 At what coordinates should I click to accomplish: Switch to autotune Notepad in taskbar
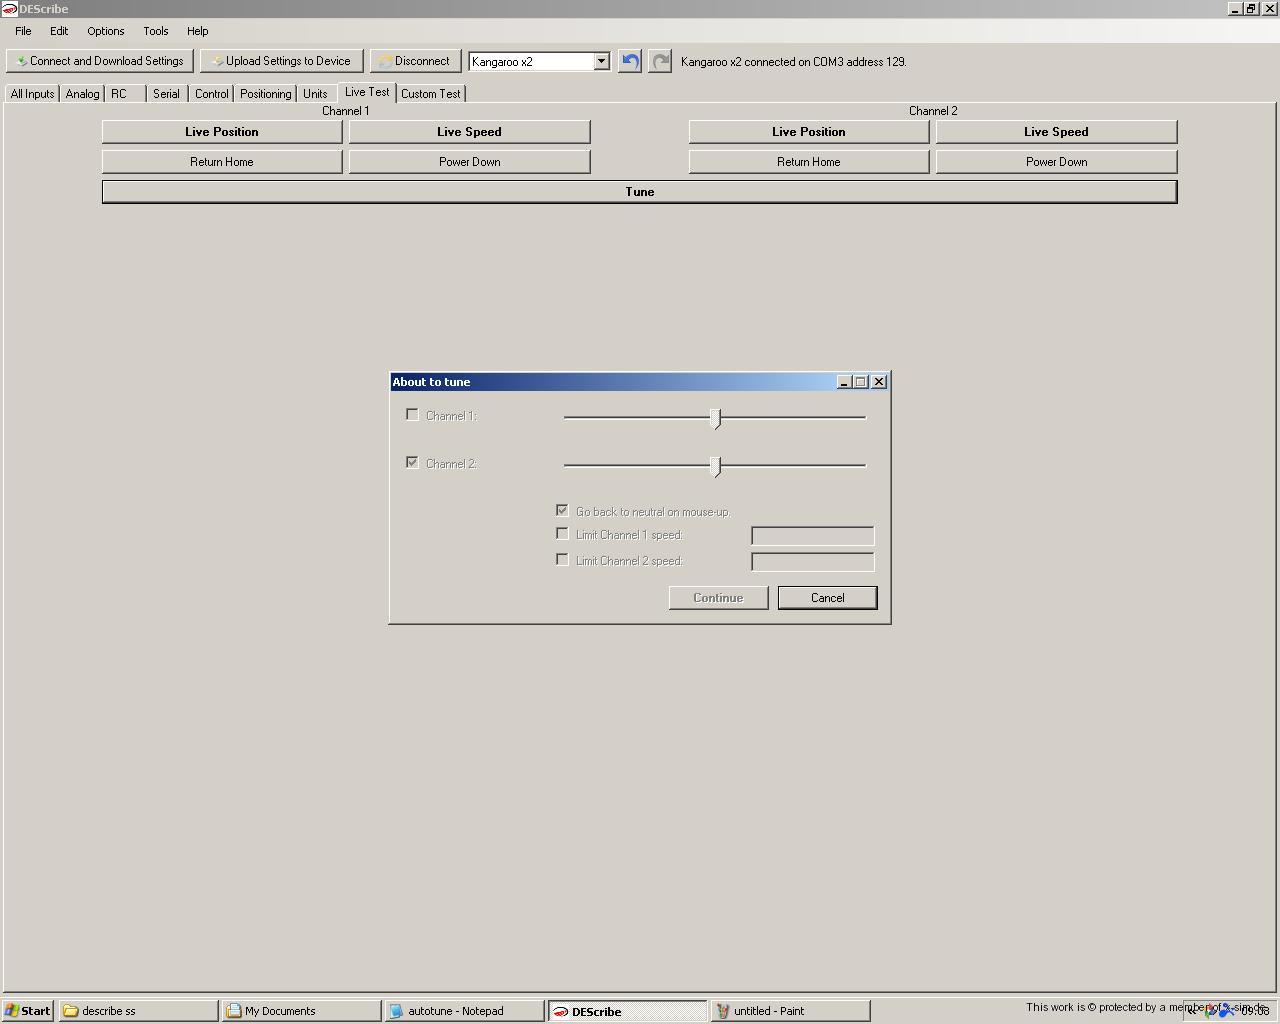click(463, 1011)
